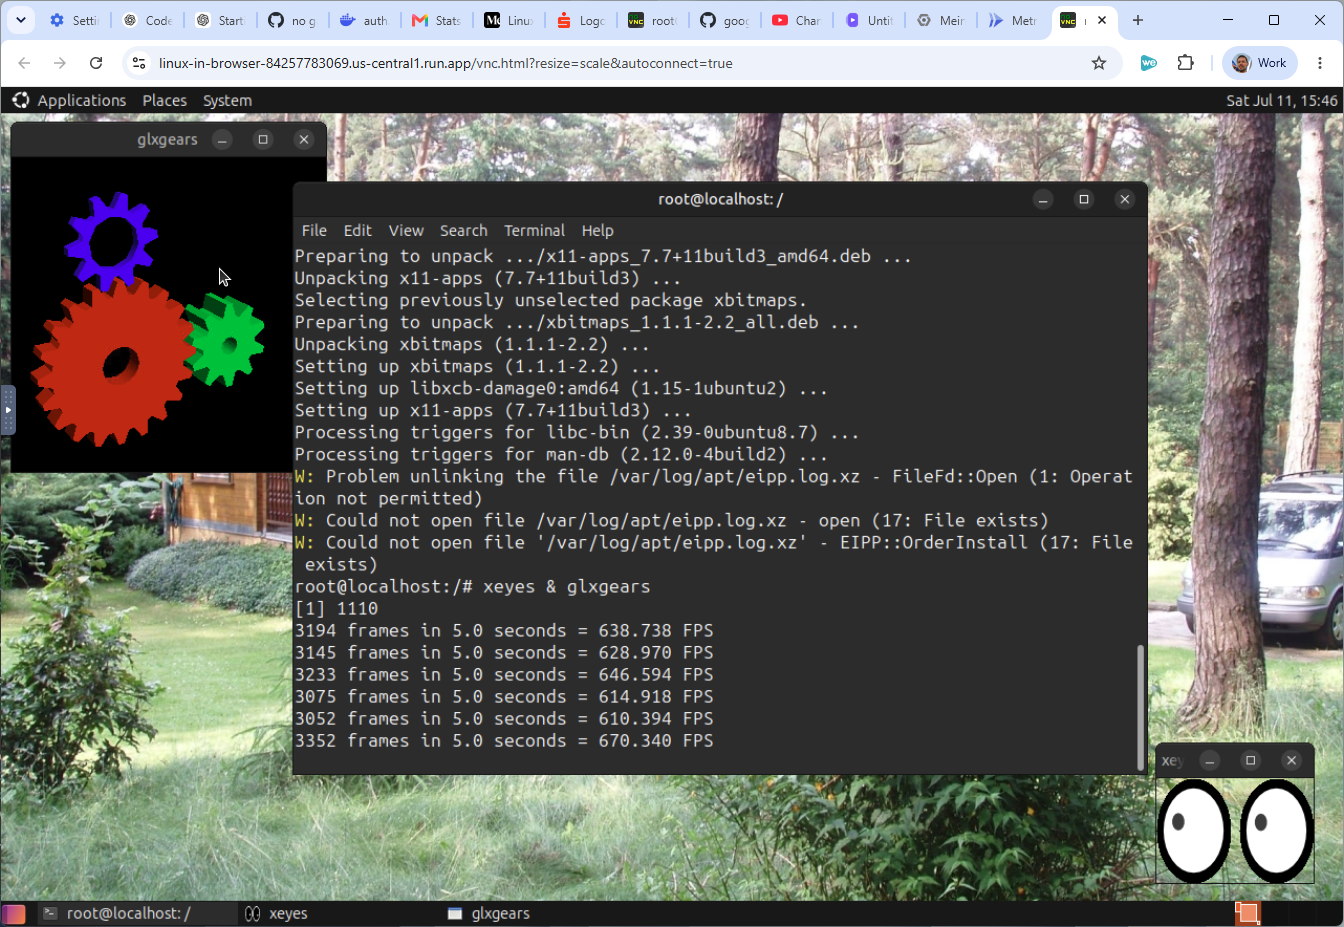Switch to the Logo browser tab
Viewport: 1344px width, 927px height.
pyautogui.click(x=582, y=20)
